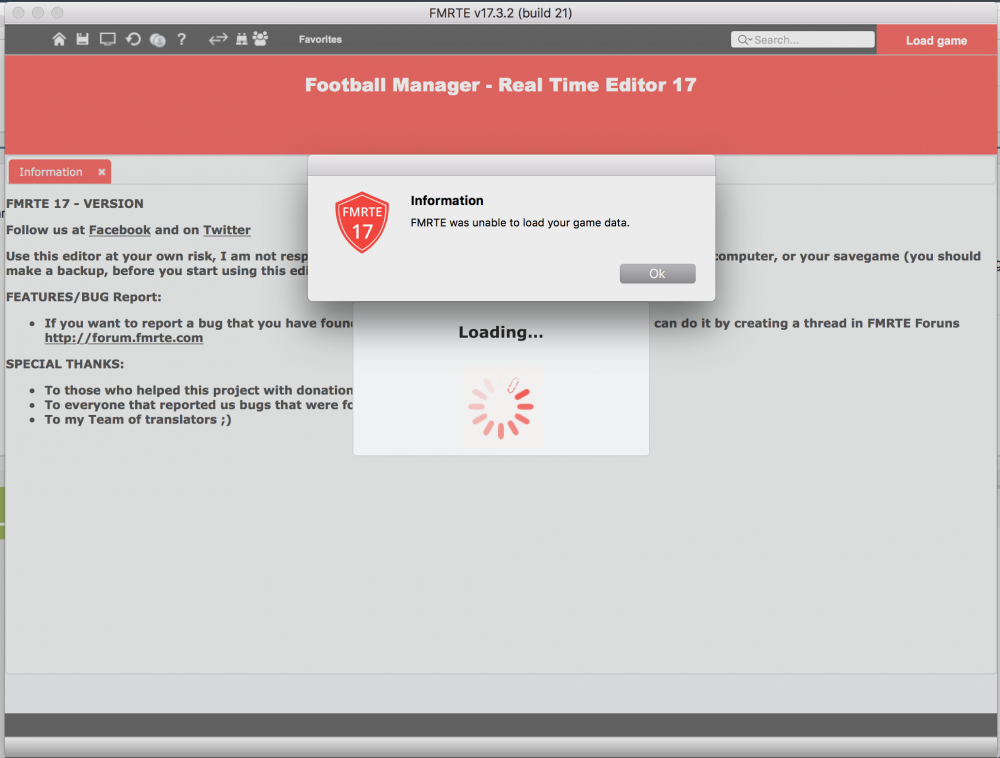Open the Facebook link
Screen dimensions: 1000x758
(x=119, y=230)
